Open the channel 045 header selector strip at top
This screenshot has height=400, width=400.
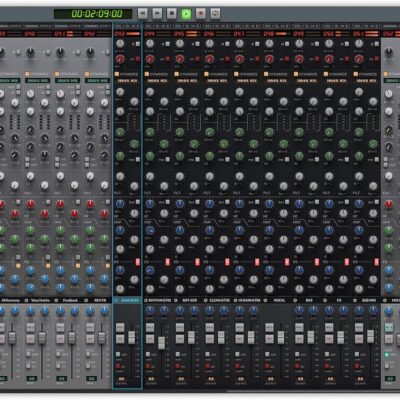[187, 26]
